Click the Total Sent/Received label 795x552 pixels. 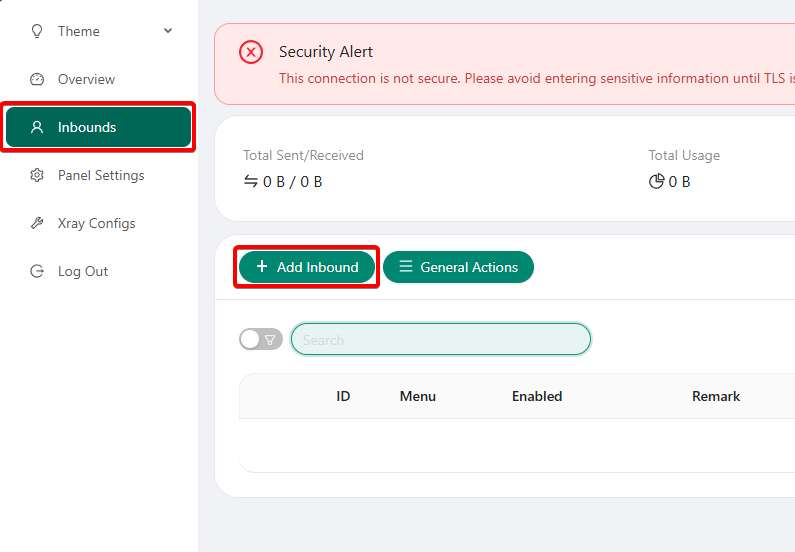tap(303, 155)
